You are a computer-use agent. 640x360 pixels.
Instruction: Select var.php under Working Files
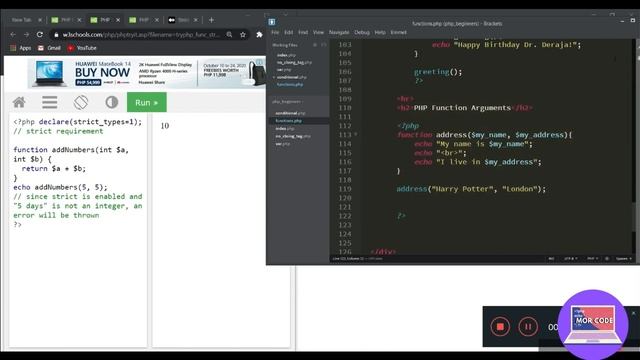click(283, 70)
